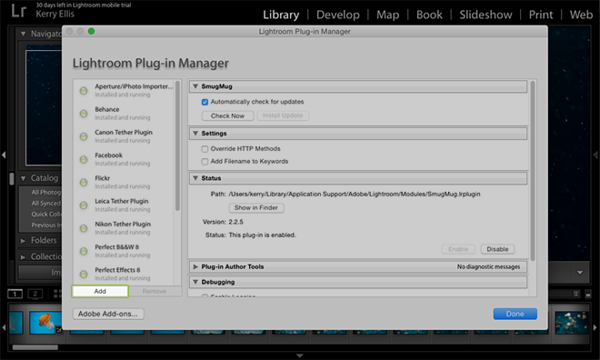This screenshot has height=360, width=600.
Task: Switch to the Library module
Action: (x=281, y=15)
